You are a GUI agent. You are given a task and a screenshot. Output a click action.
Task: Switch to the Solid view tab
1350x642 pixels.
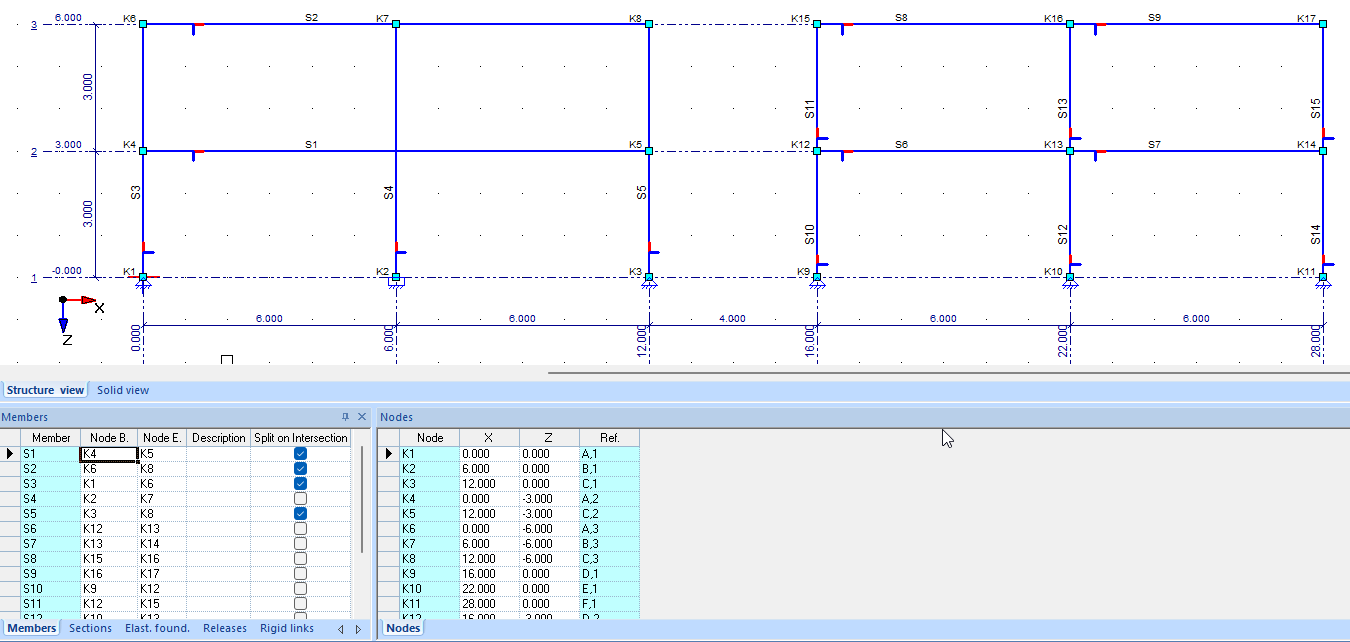click(123, 390)
